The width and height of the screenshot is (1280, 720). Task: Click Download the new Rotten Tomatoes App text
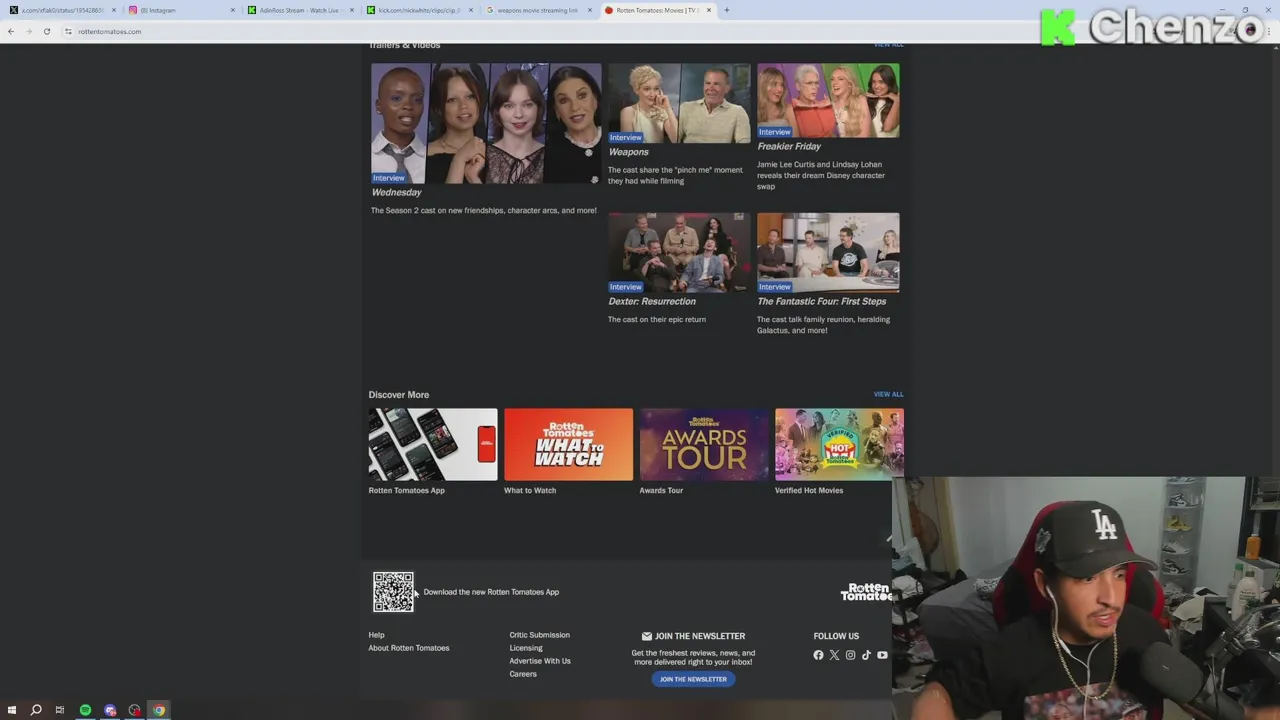[491, 592]
